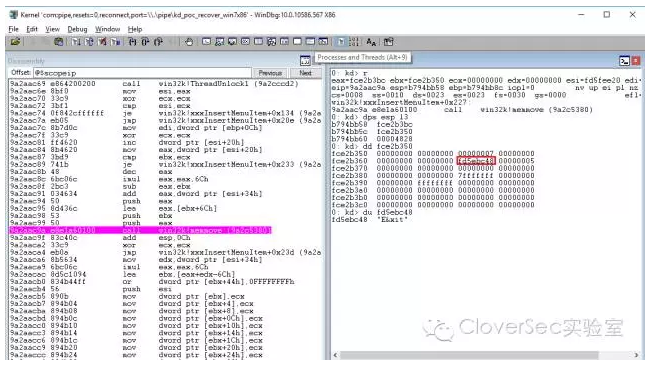Toggle the binary display toolbar button
The height and width of the screenshot is (369, 647).
tap(354, 42)
